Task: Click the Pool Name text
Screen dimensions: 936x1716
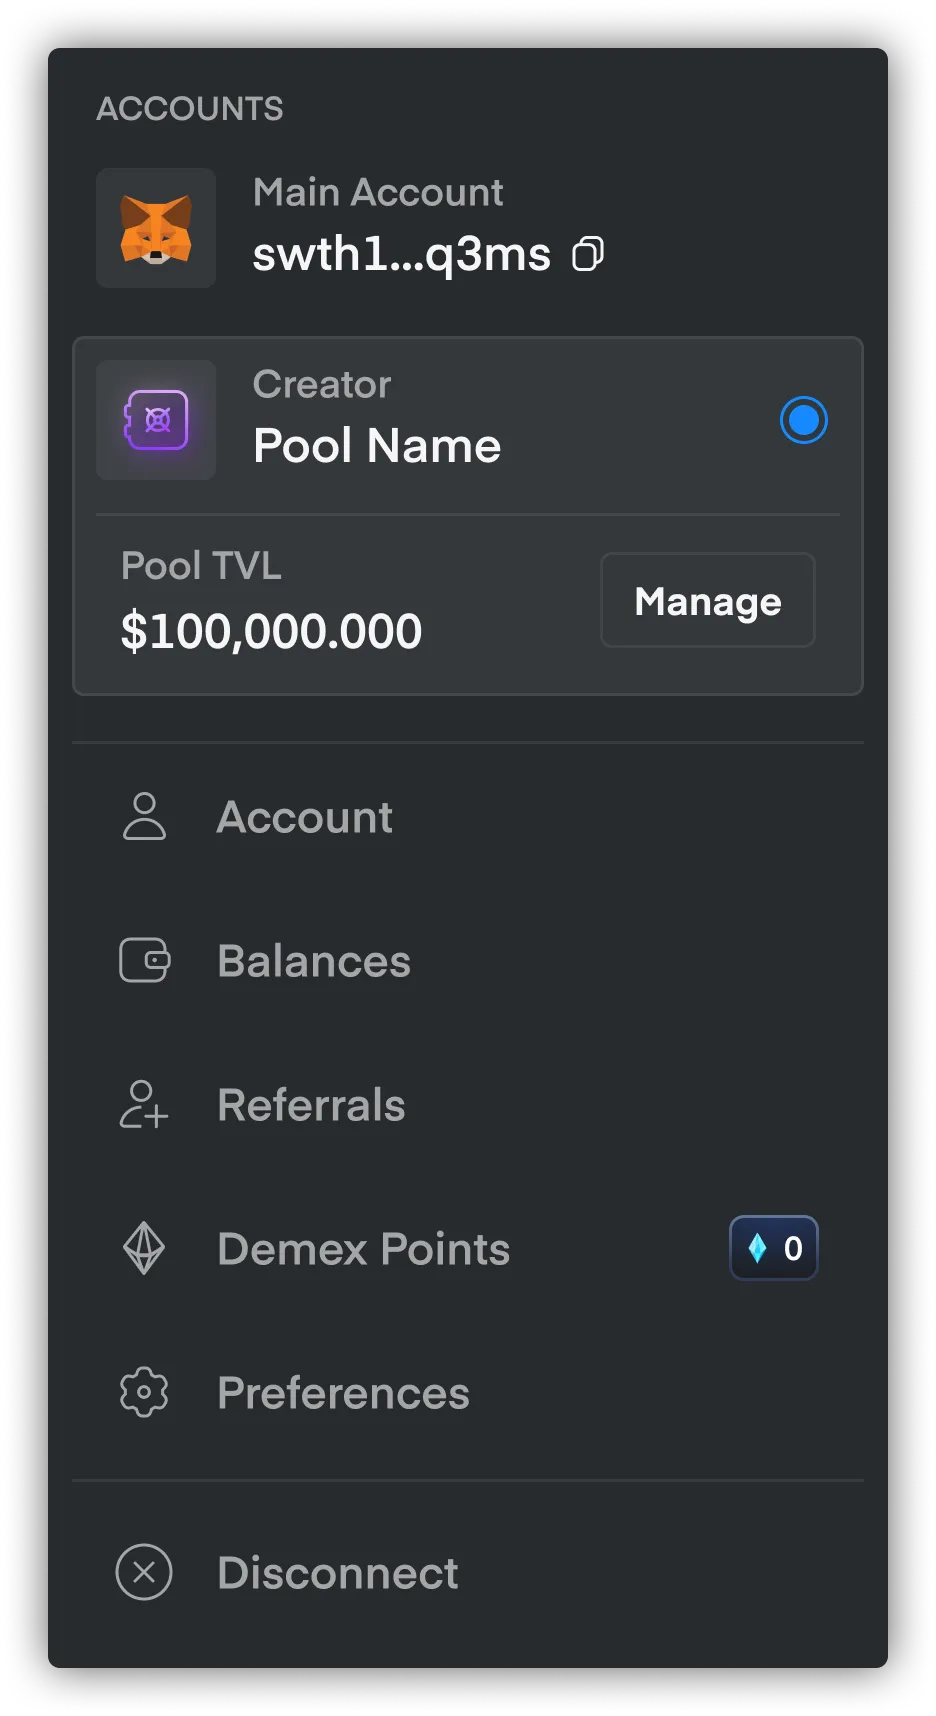Action: (x=377, y=446)
